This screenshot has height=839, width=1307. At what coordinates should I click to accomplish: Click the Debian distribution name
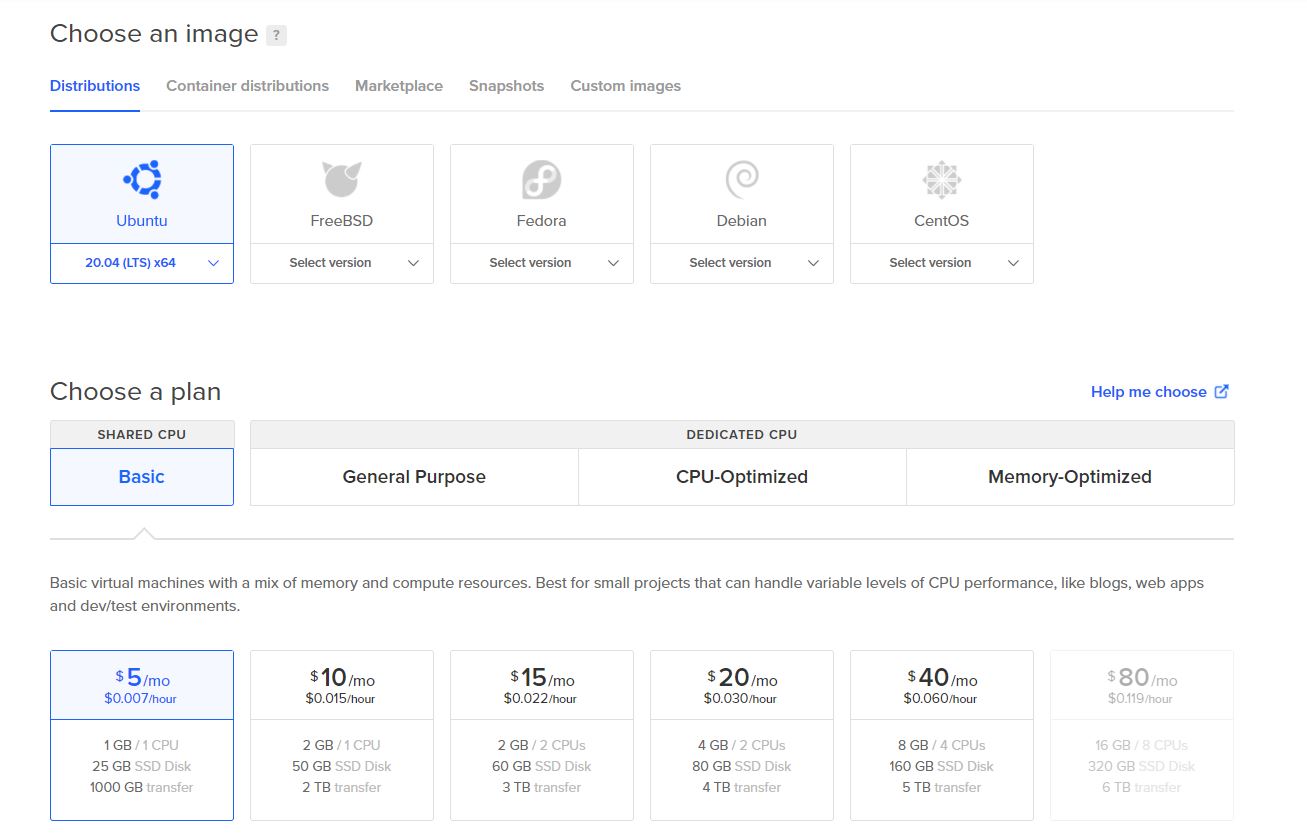[x=741, y=221]
